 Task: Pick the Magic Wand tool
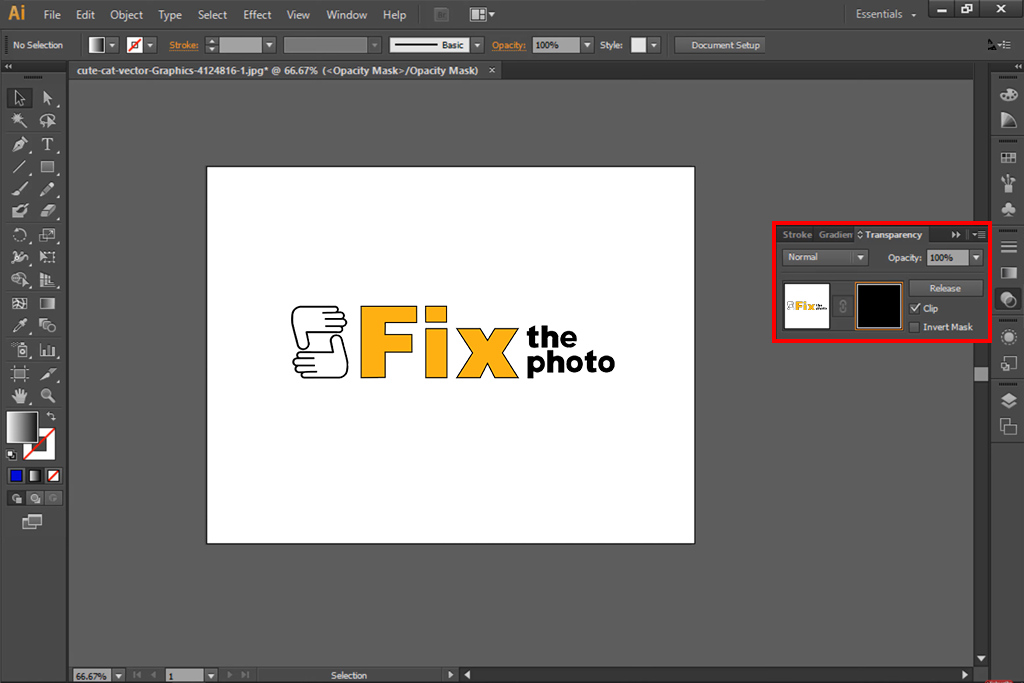coord(19,121)
